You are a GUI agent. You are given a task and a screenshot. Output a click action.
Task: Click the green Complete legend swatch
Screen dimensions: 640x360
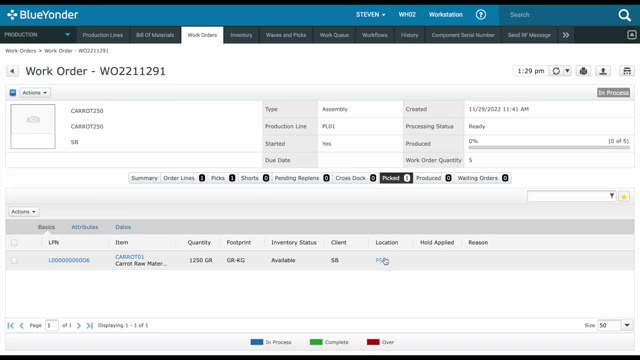point(316,342)
